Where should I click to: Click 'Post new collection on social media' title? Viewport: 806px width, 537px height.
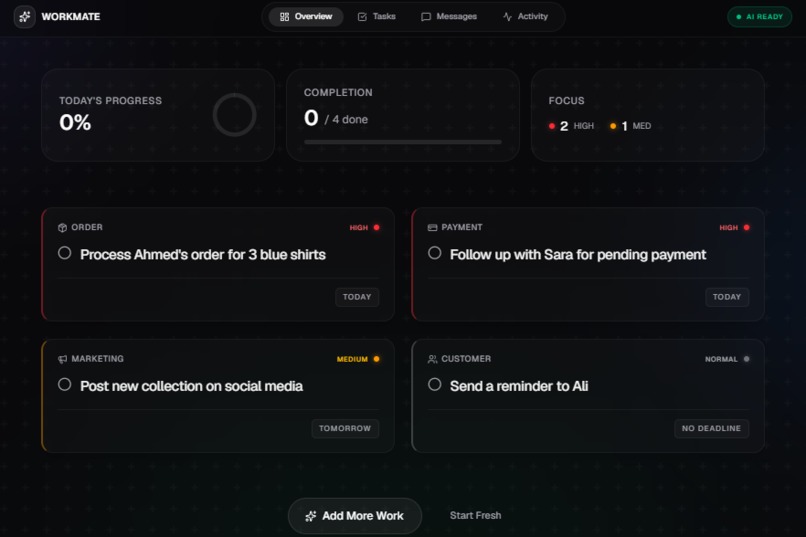(x=191, y=386)
